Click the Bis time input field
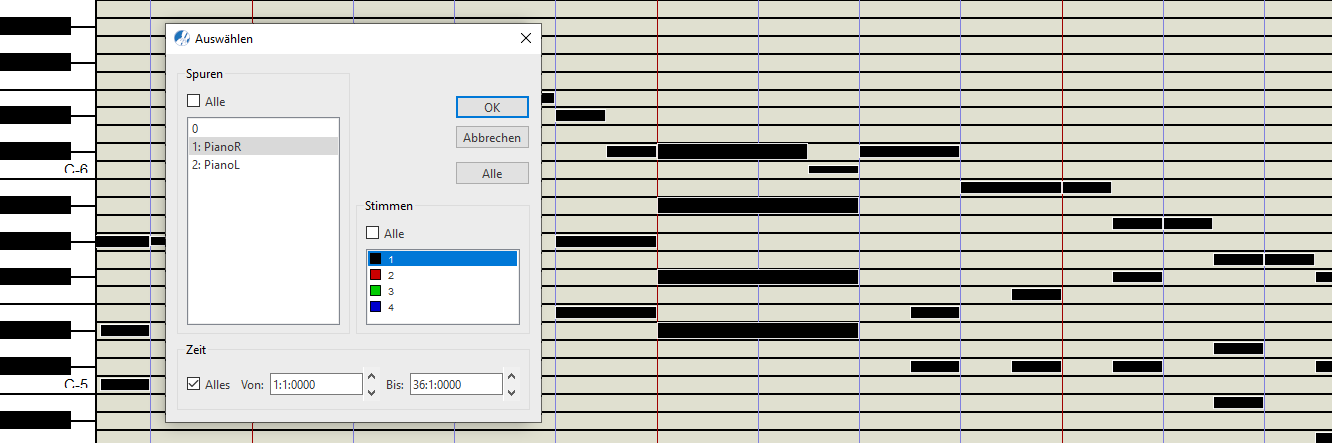 (x=455, y=384)
